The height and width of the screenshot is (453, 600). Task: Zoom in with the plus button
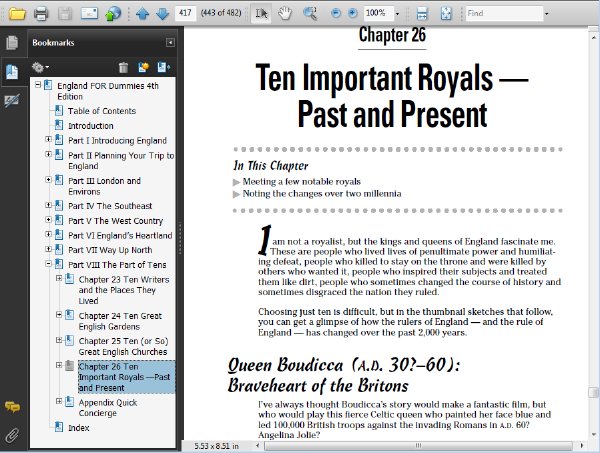(x=353, y=13)
